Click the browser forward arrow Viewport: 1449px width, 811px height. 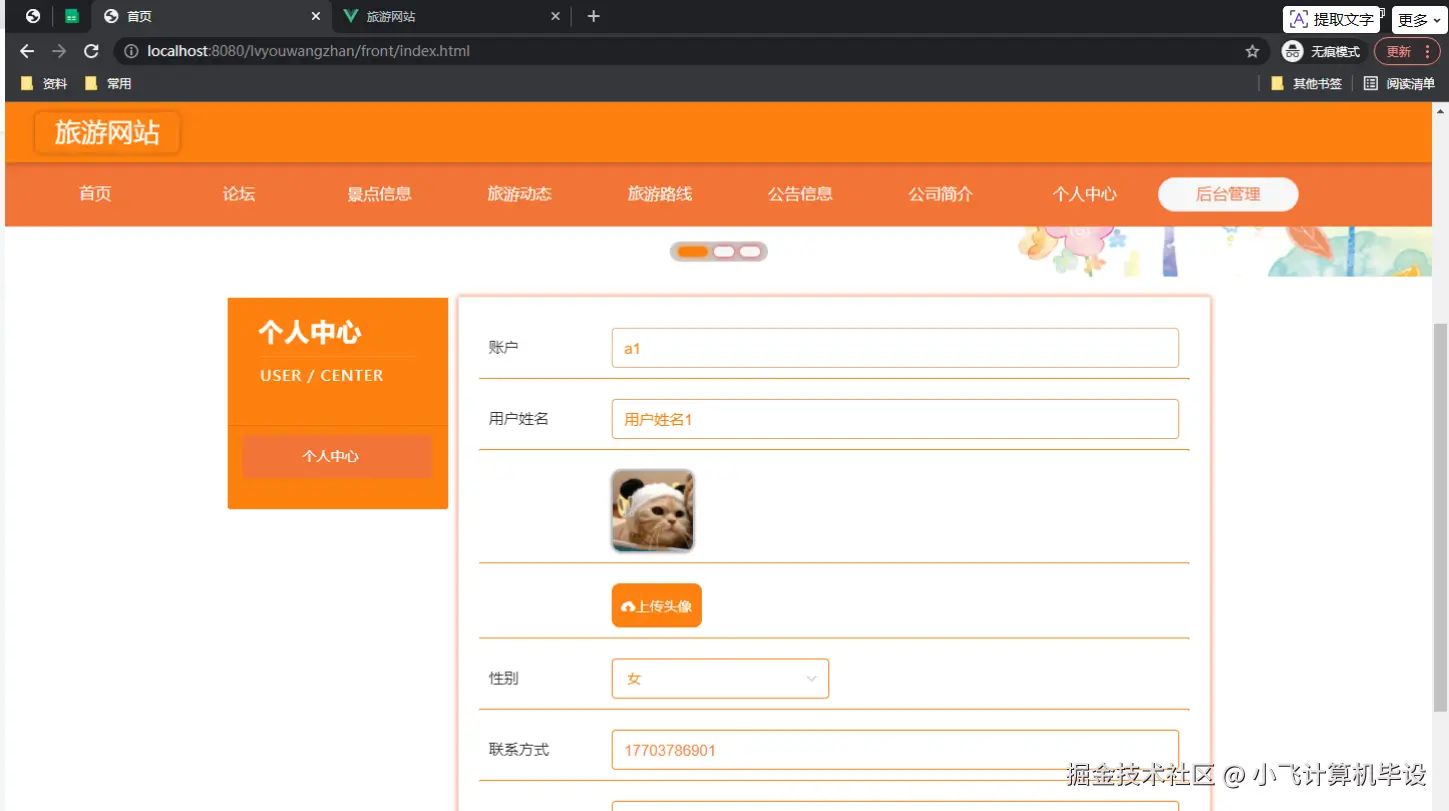pyautogui.click(x=59, y=51)
